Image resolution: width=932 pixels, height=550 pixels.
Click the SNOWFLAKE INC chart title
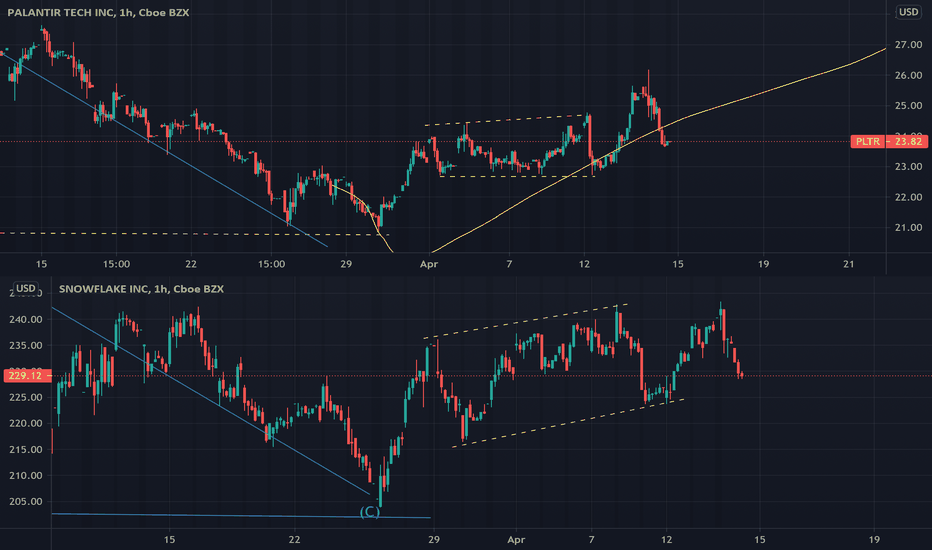point(141,289)
